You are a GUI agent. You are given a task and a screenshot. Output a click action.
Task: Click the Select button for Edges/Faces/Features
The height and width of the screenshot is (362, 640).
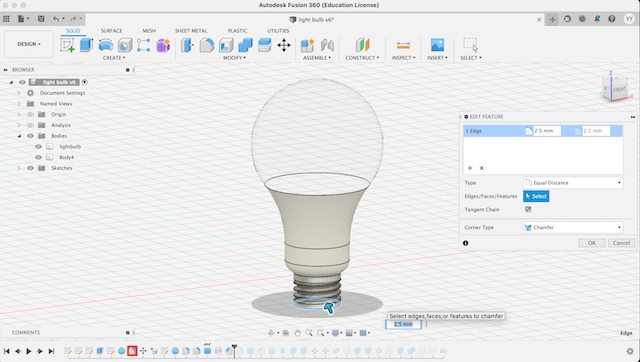[x=536, y=196]
